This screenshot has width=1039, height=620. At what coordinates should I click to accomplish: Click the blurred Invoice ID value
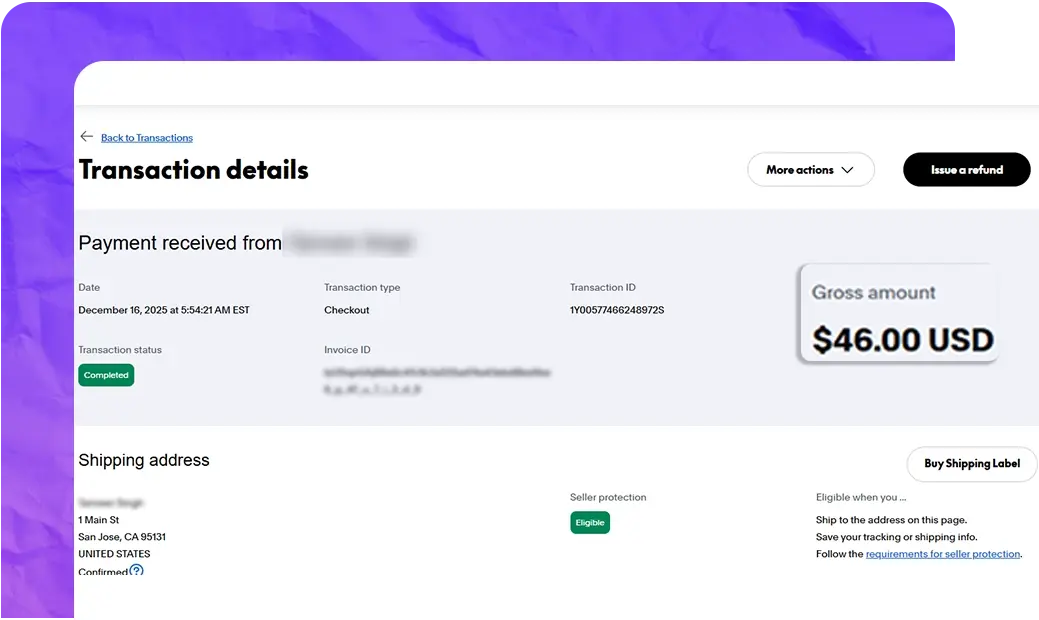click(x=436, y=380)
